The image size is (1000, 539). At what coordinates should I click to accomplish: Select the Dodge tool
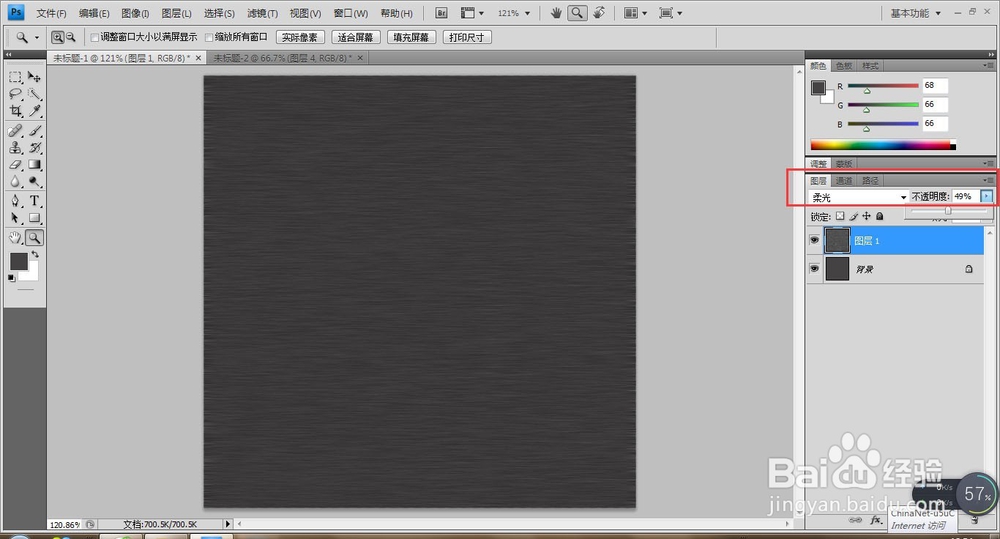[x=34, y=182]
